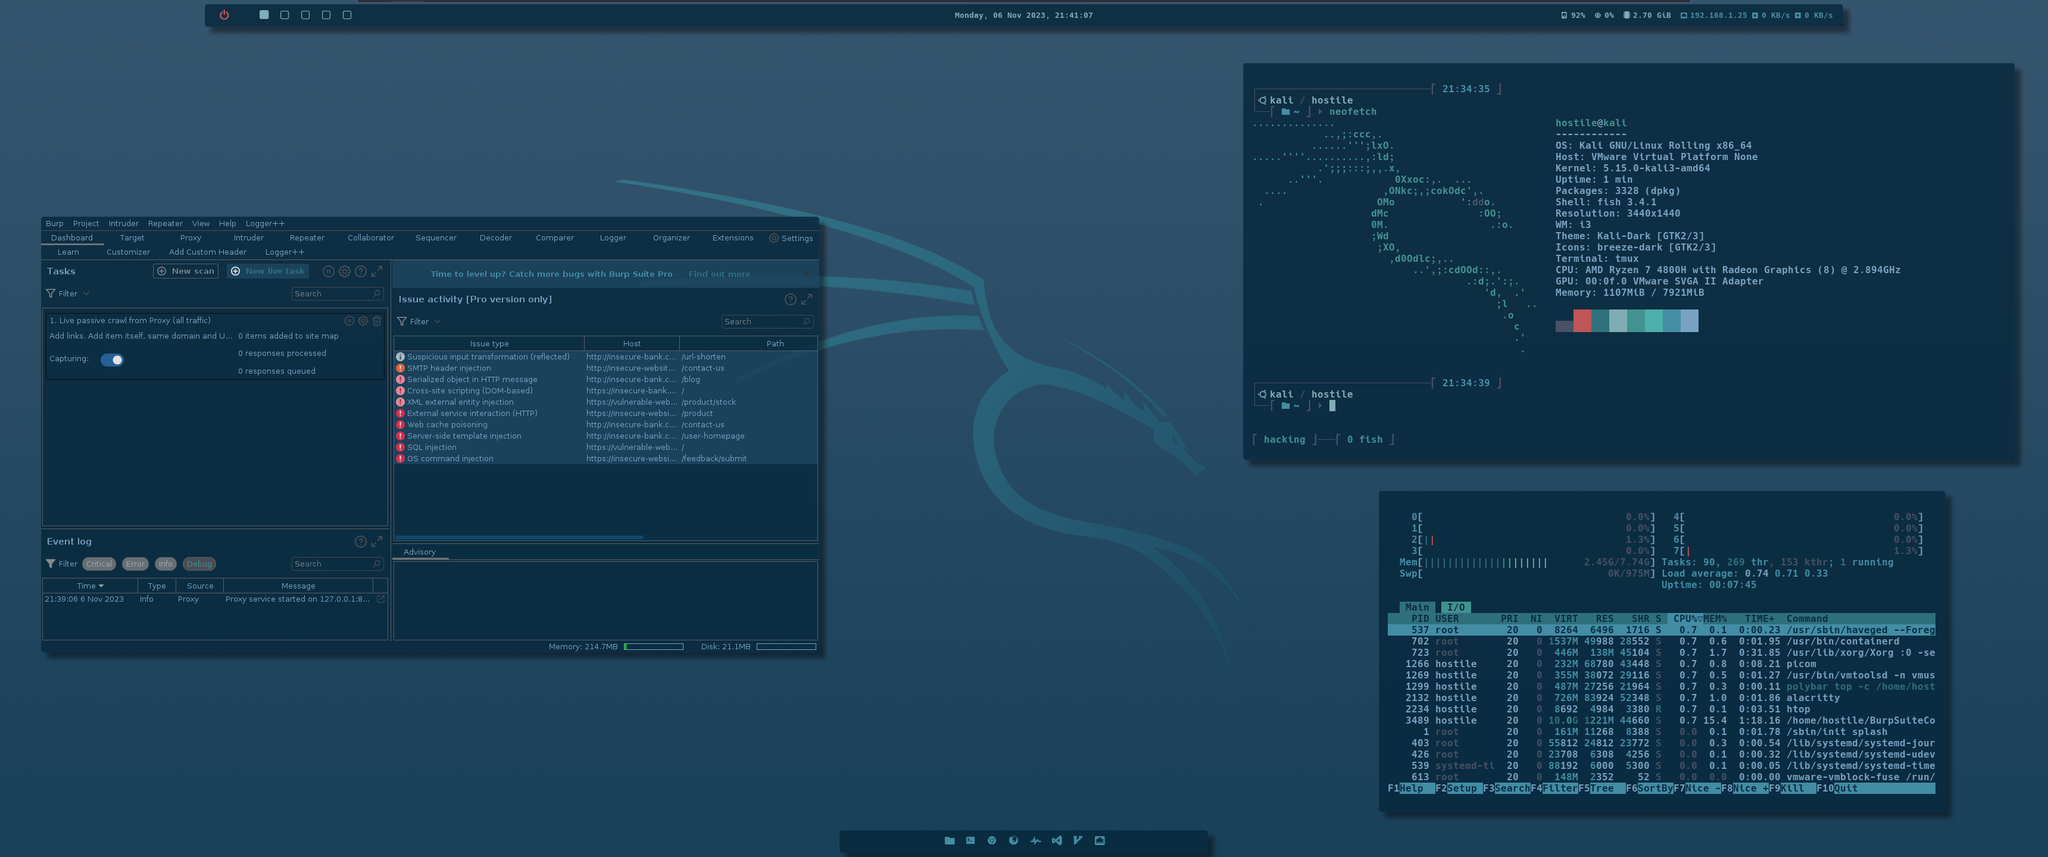
Task: Toggle the Error filter in Event log
Action: [135, 564]
